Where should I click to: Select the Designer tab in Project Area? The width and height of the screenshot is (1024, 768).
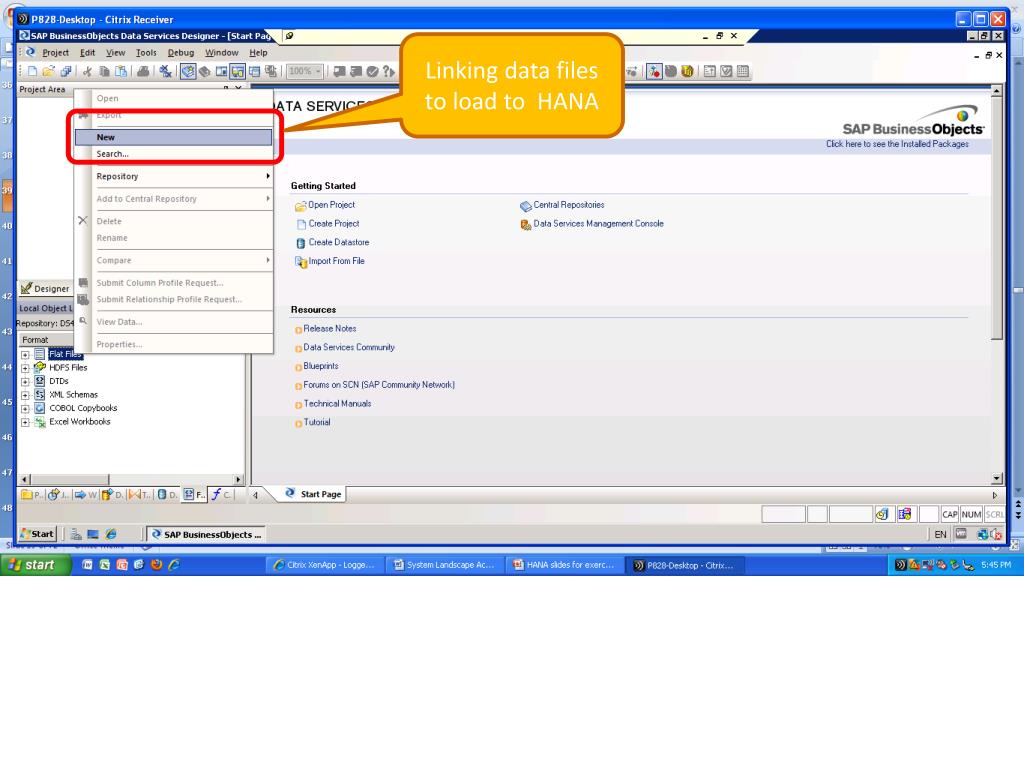[45, 289]
